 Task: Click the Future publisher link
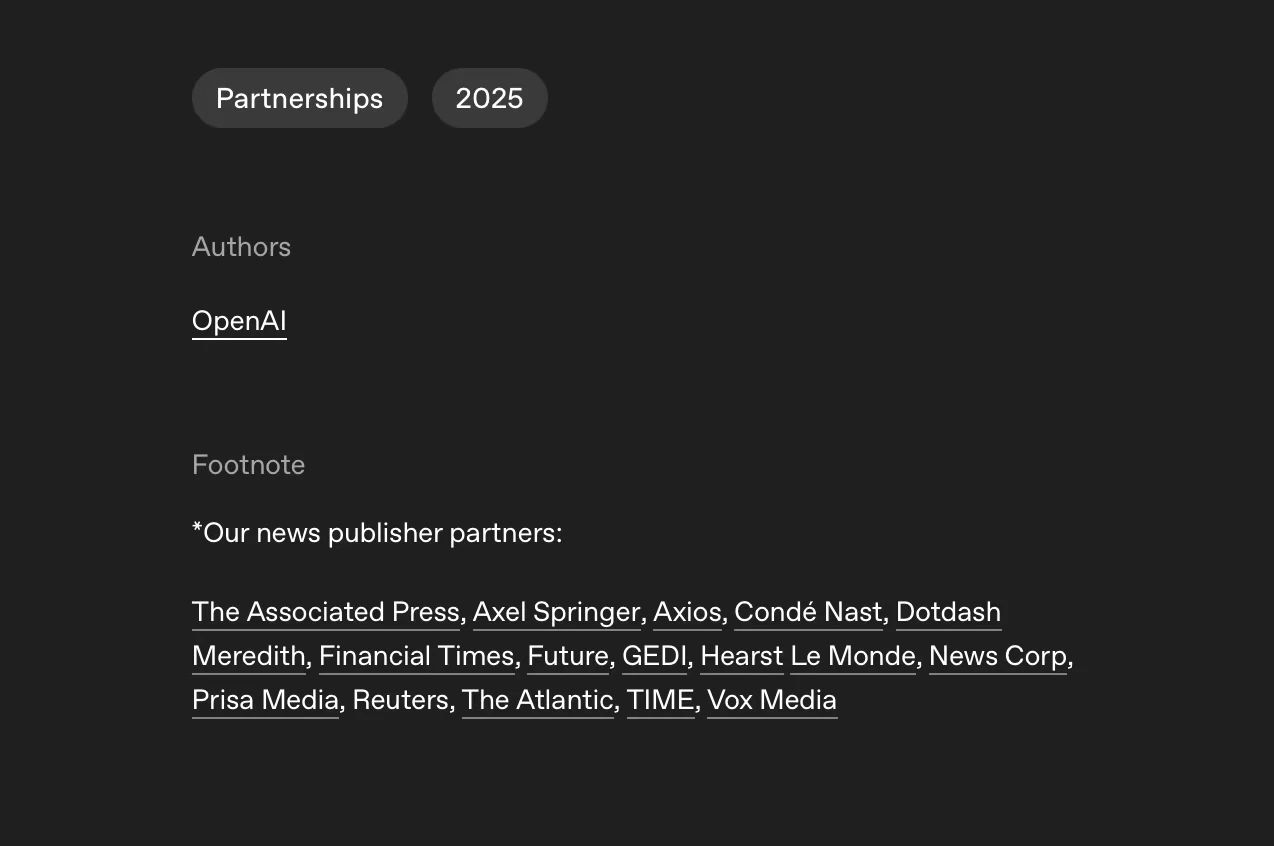pos(568,656)
